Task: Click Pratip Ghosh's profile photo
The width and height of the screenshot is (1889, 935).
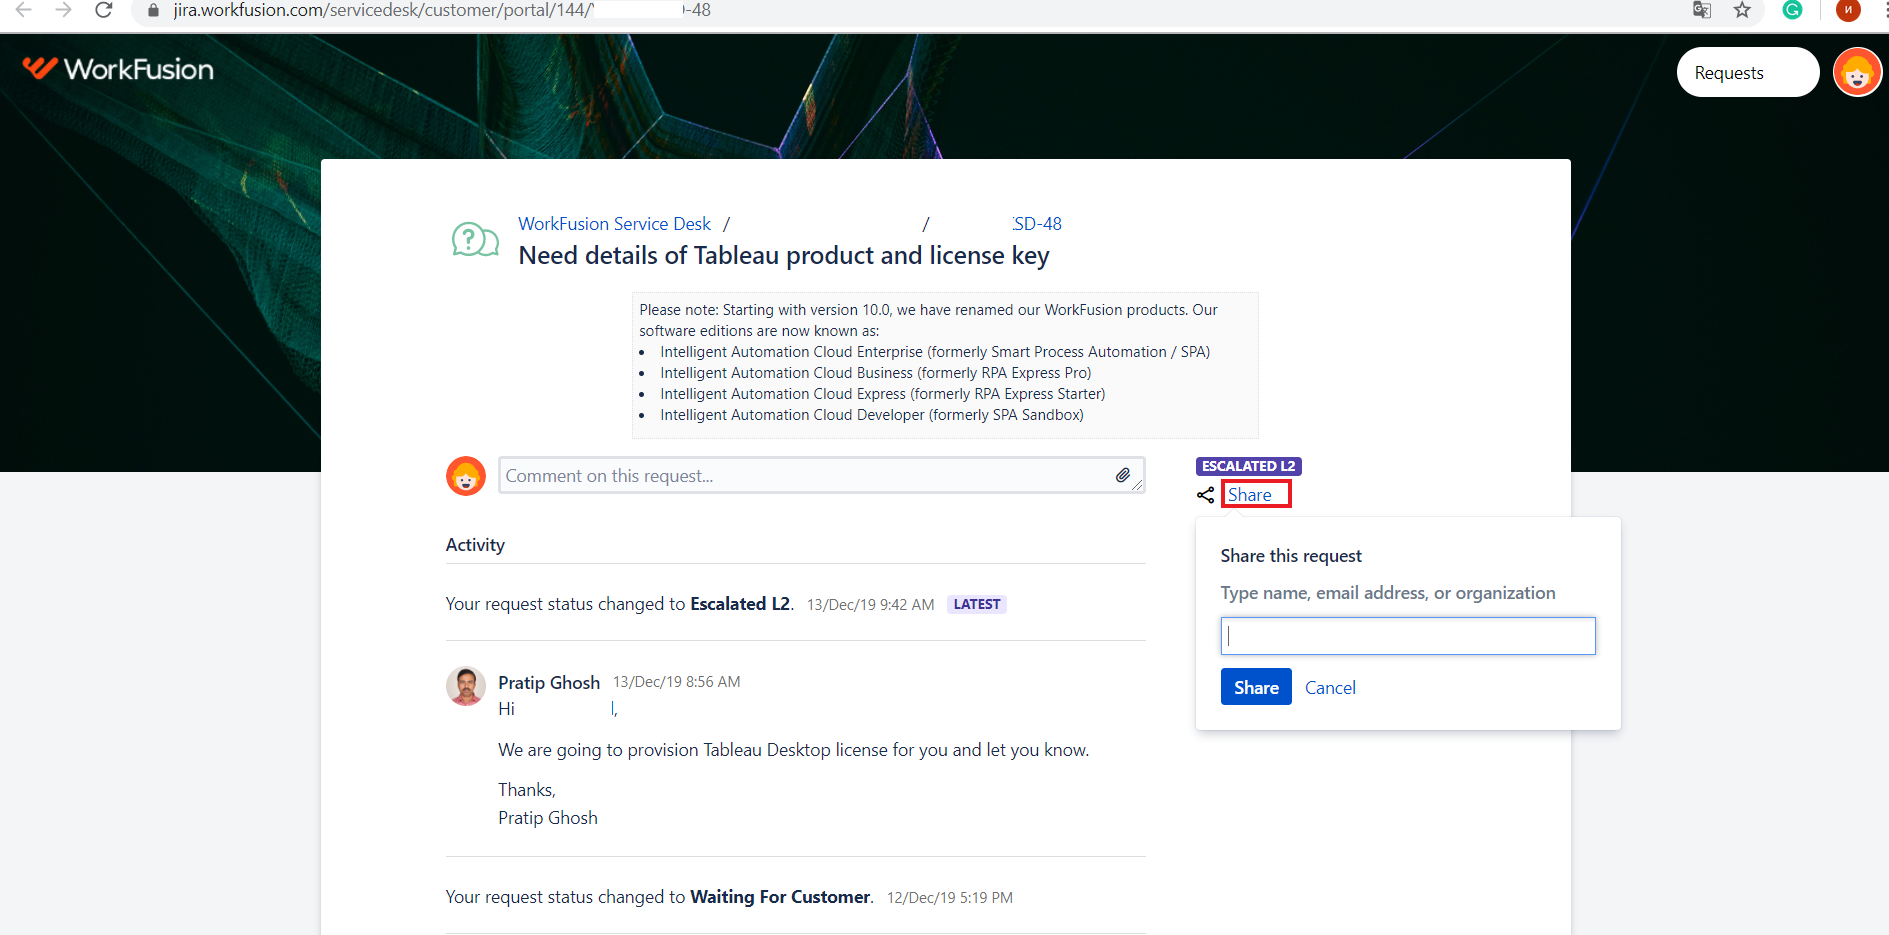Action: point(466,686)
